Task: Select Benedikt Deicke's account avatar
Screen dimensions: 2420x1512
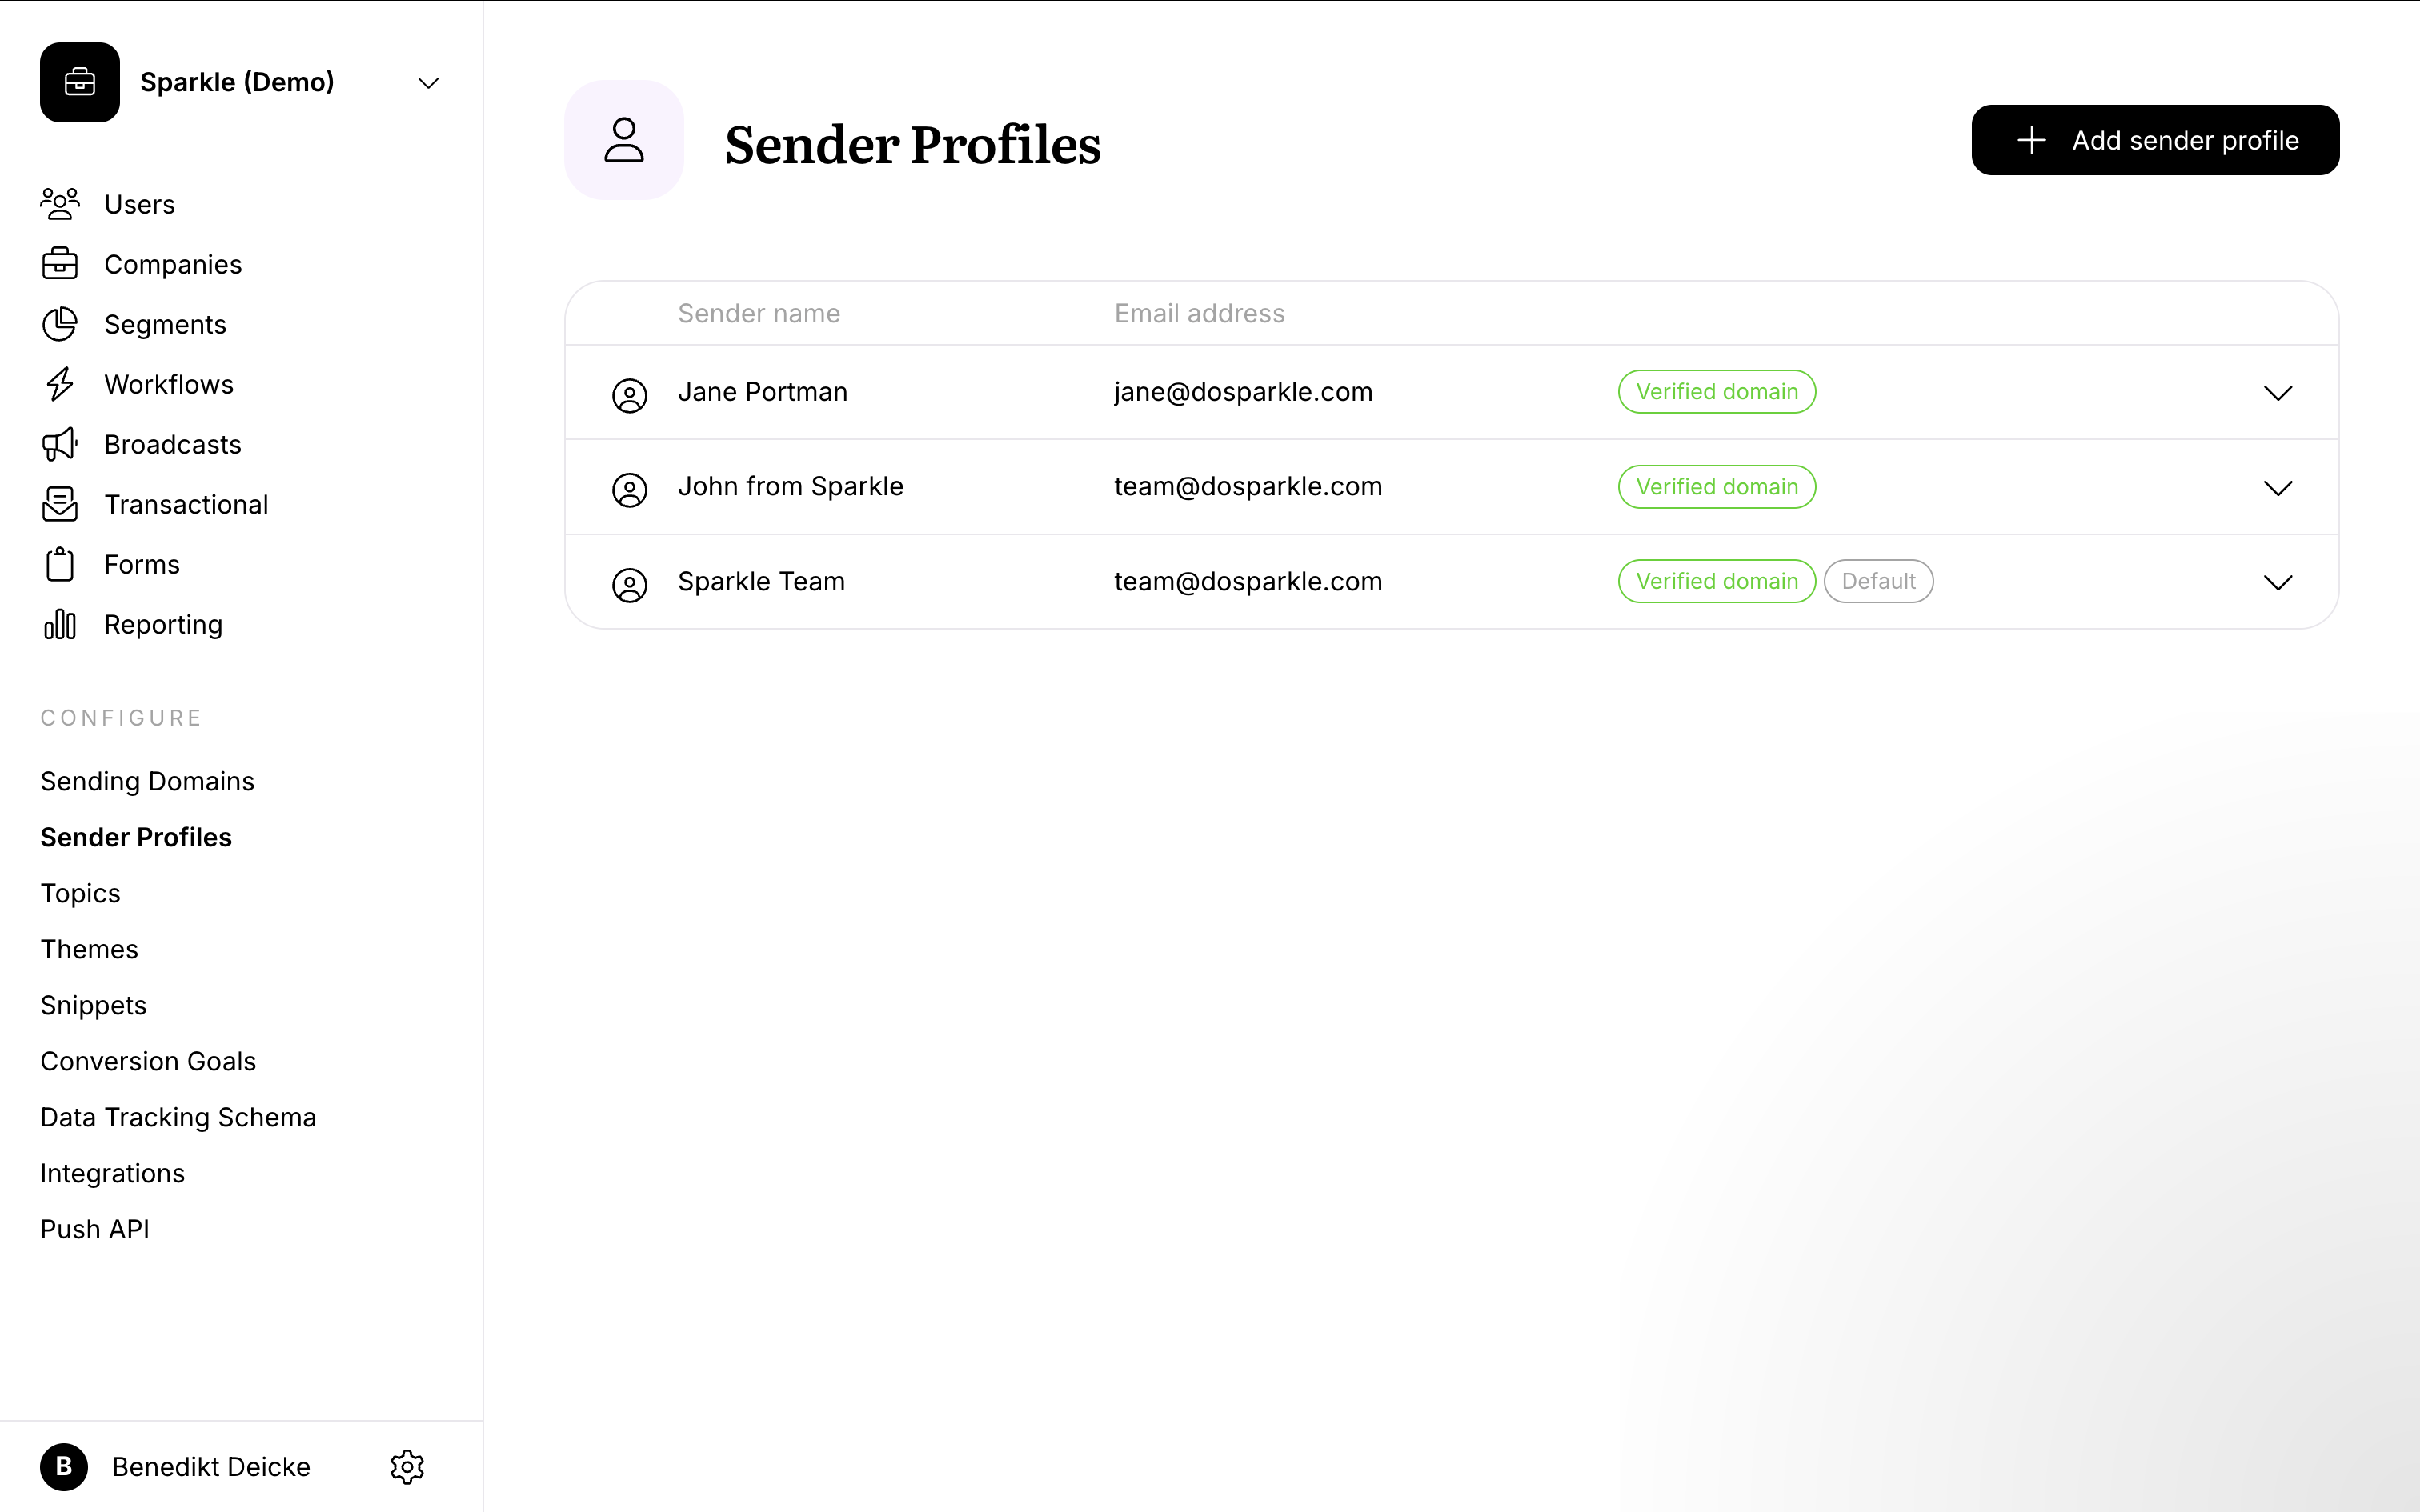Action: [x=65, y=1466]
